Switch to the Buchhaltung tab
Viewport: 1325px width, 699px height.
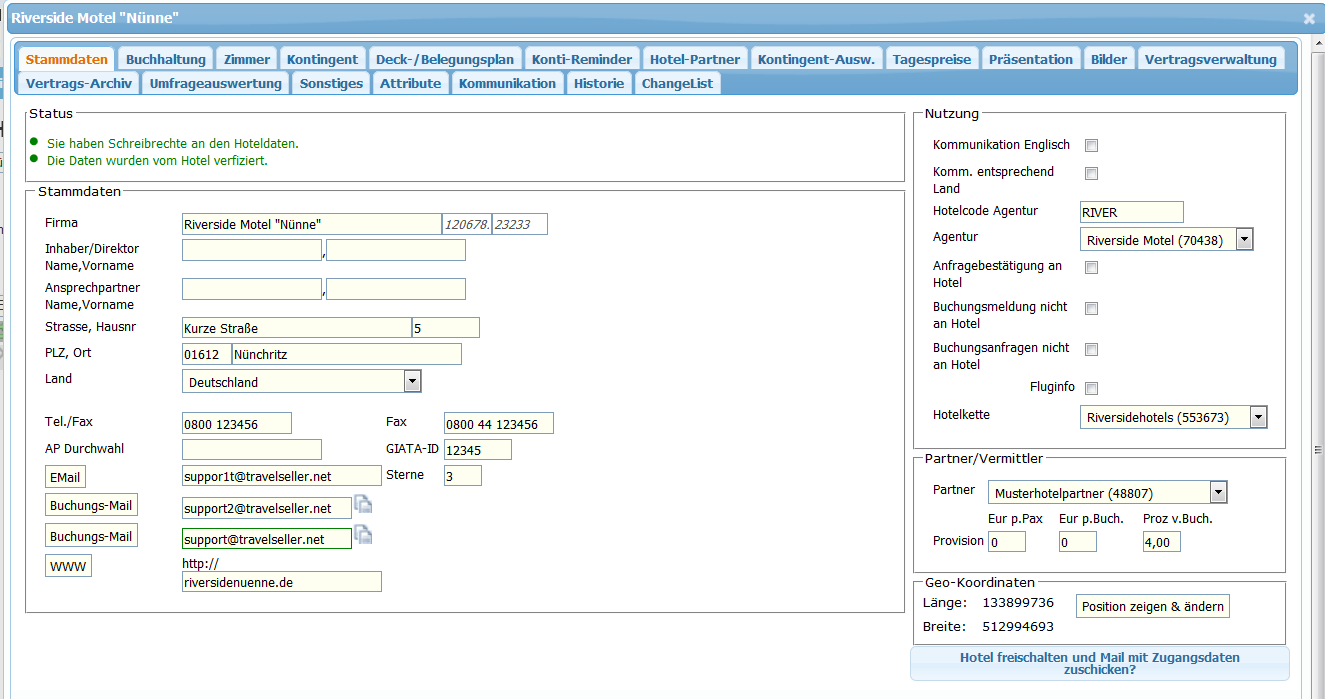(x=166, y=59)
